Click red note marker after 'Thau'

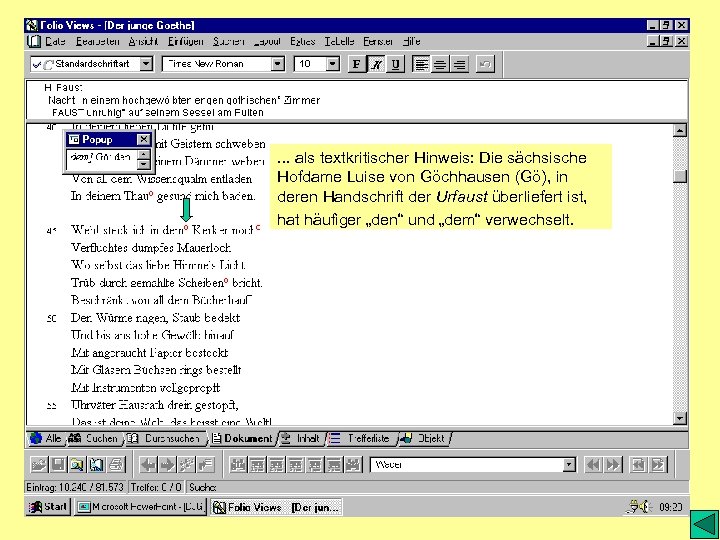pyautogui.click(x=151, y=193)
